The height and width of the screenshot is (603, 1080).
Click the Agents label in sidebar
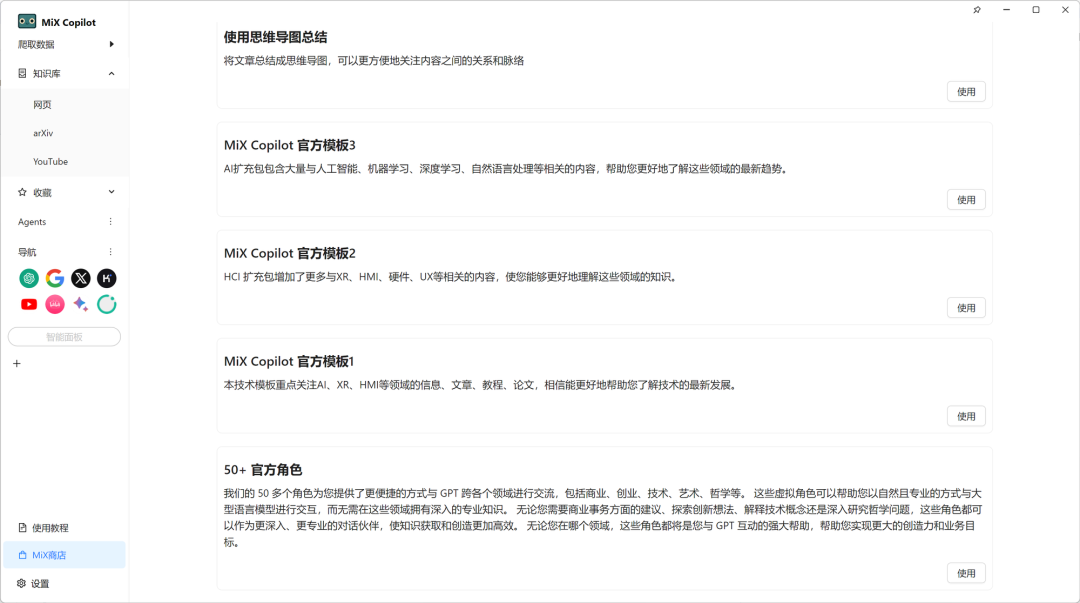(32, 221)
